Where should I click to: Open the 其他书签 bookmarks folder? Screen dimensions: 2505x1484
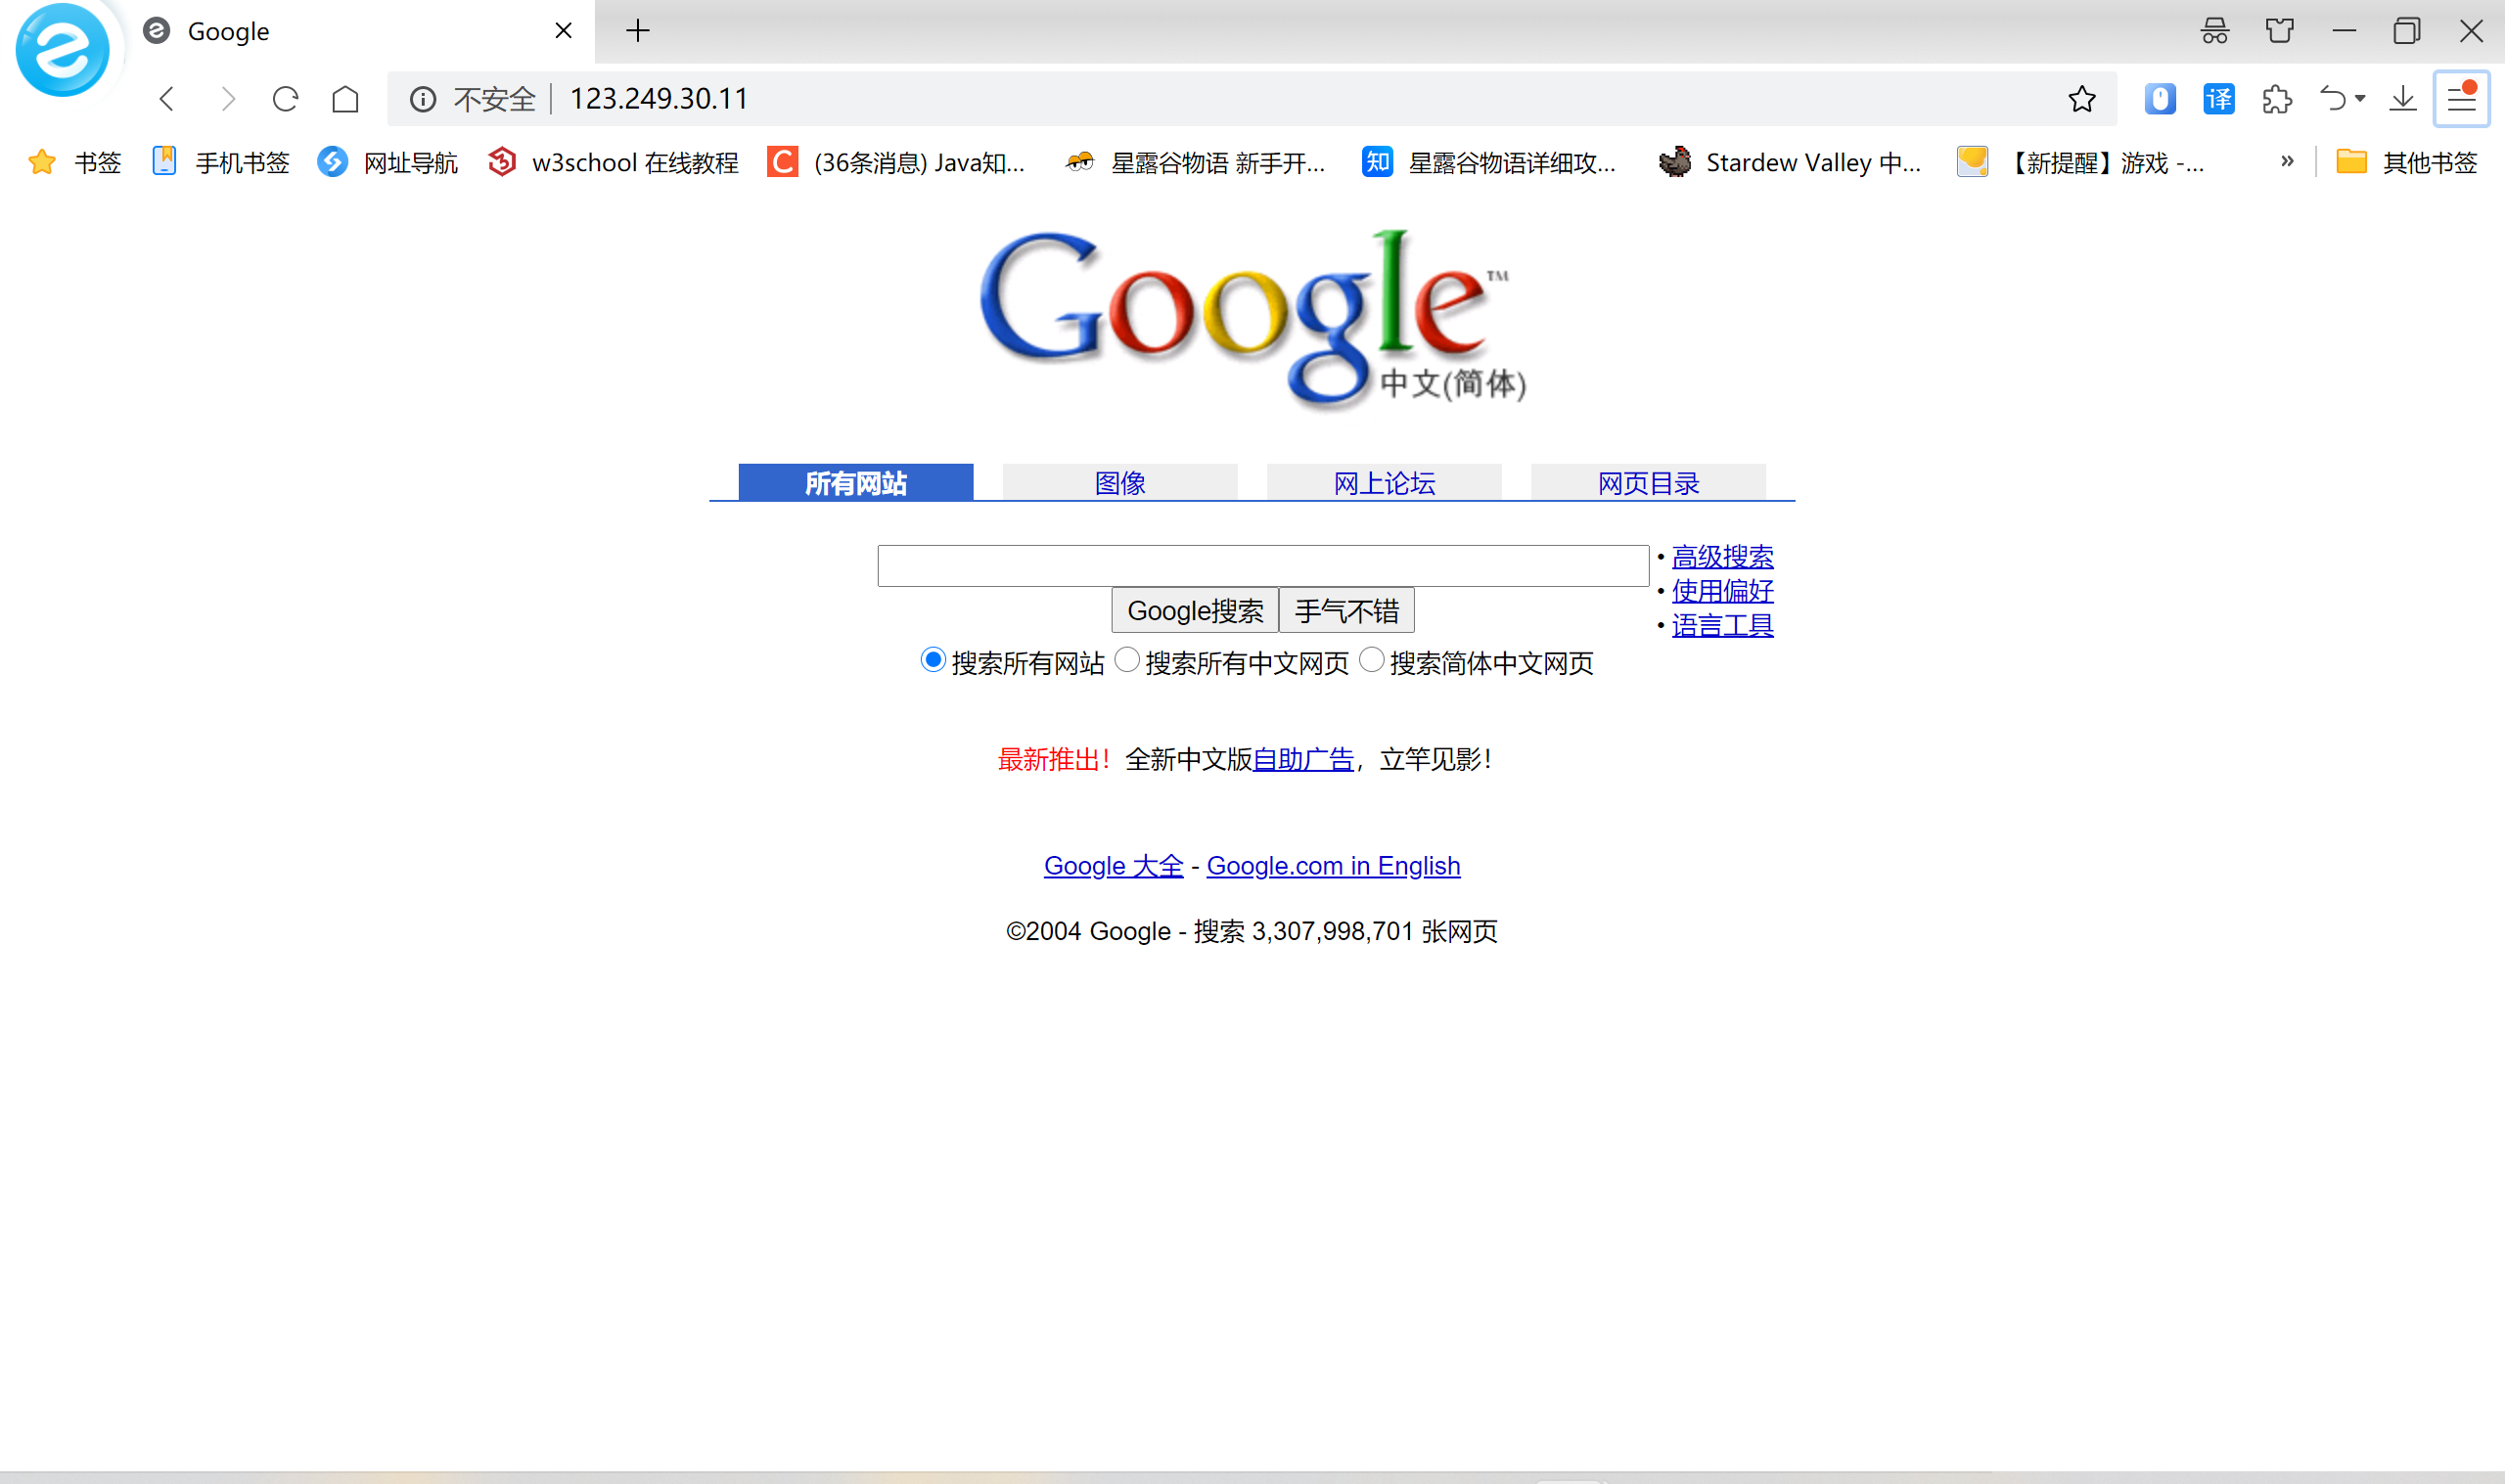pos(2406,162)
